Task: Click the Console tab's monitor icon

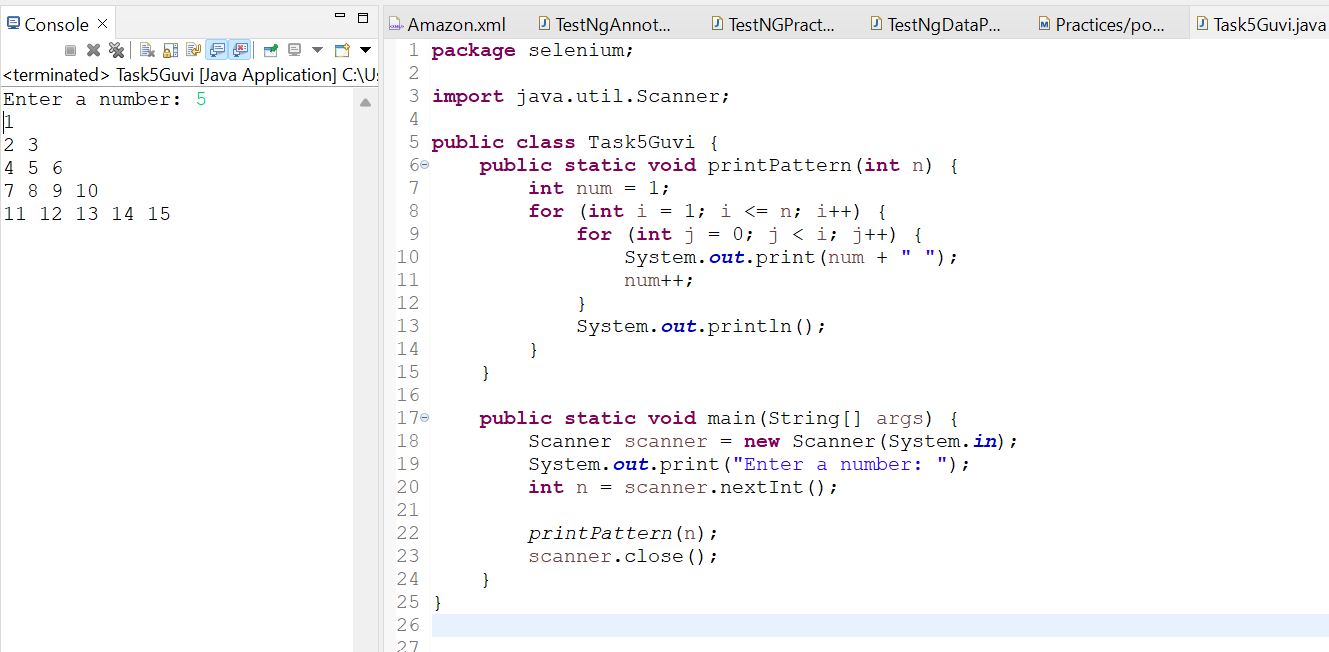Action: (13, 23)
